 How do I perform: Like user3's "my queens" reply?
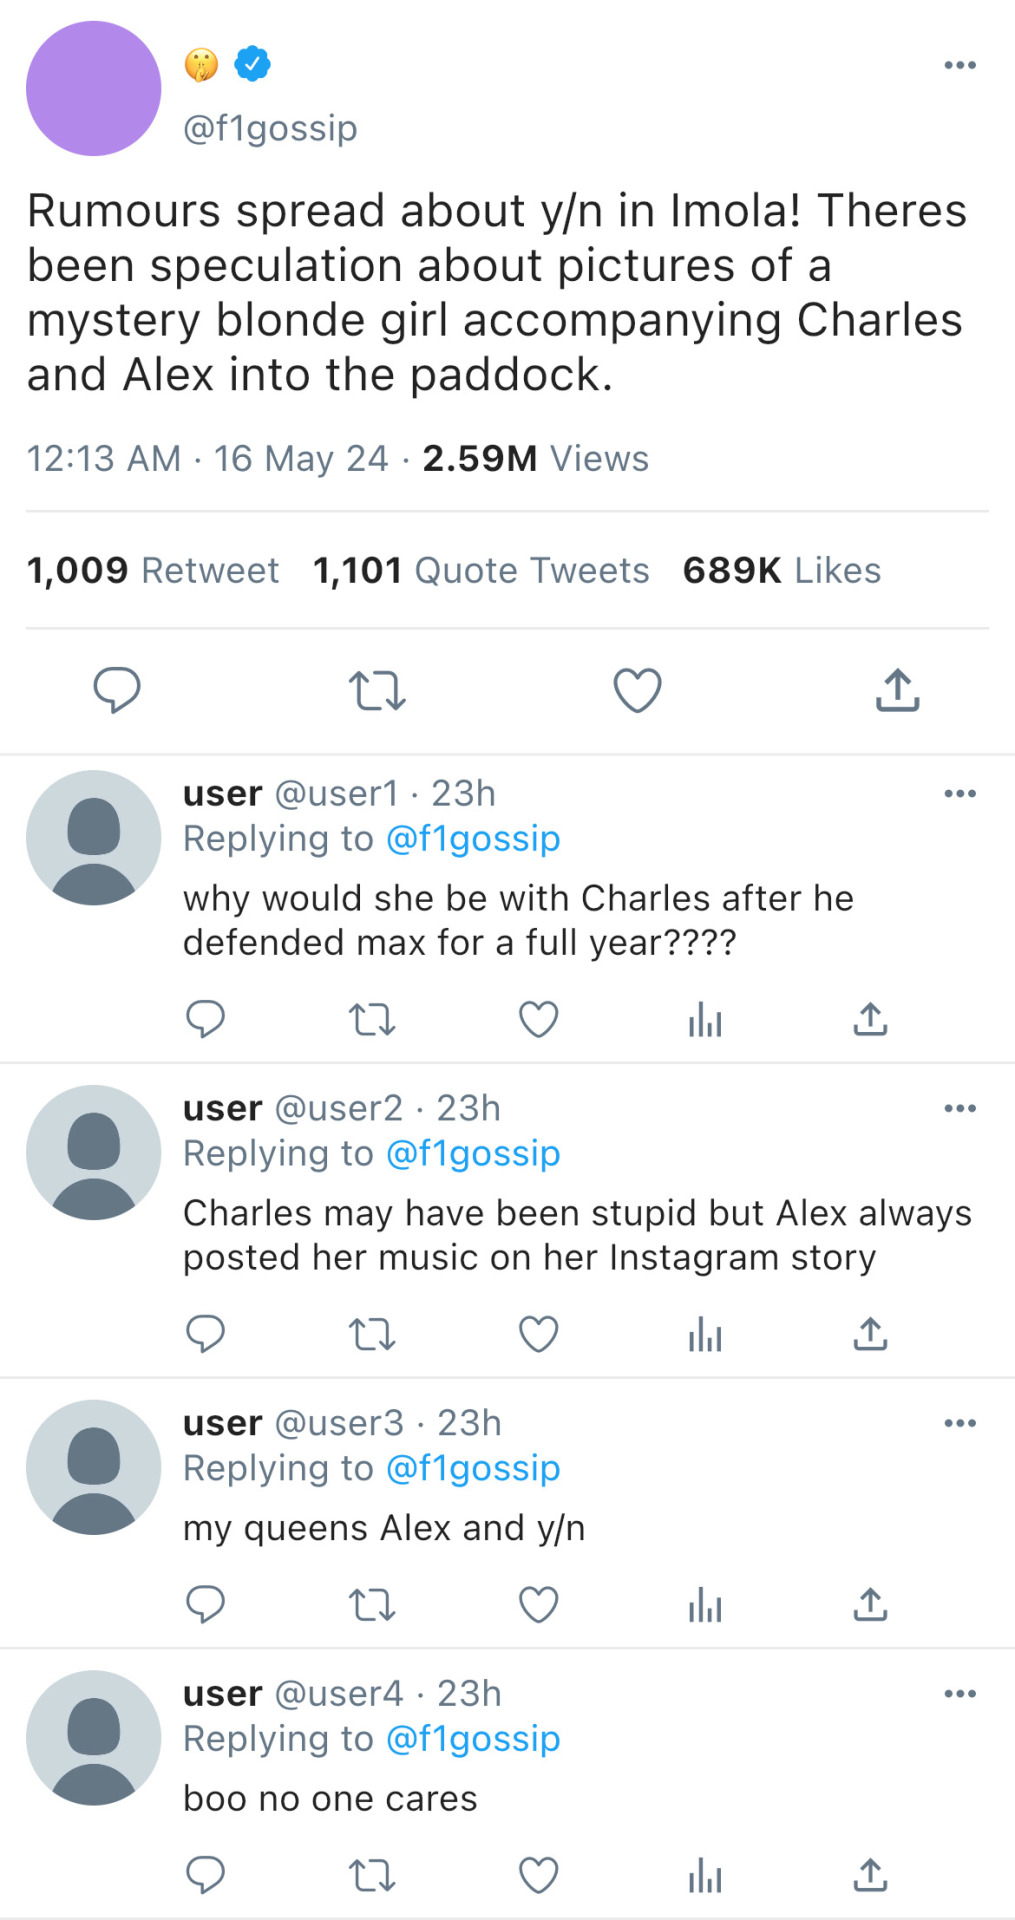pos(538,1605)
